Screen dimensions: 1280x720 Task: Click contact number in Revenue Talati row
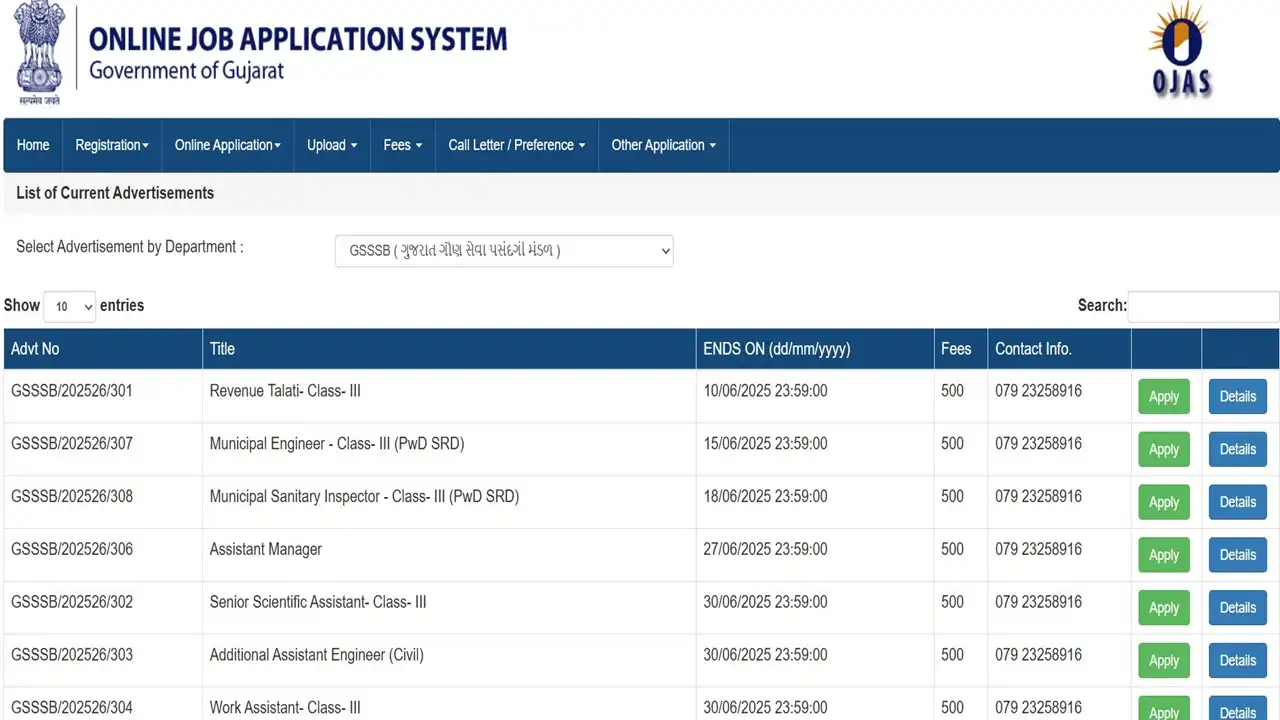(1038, 391)
